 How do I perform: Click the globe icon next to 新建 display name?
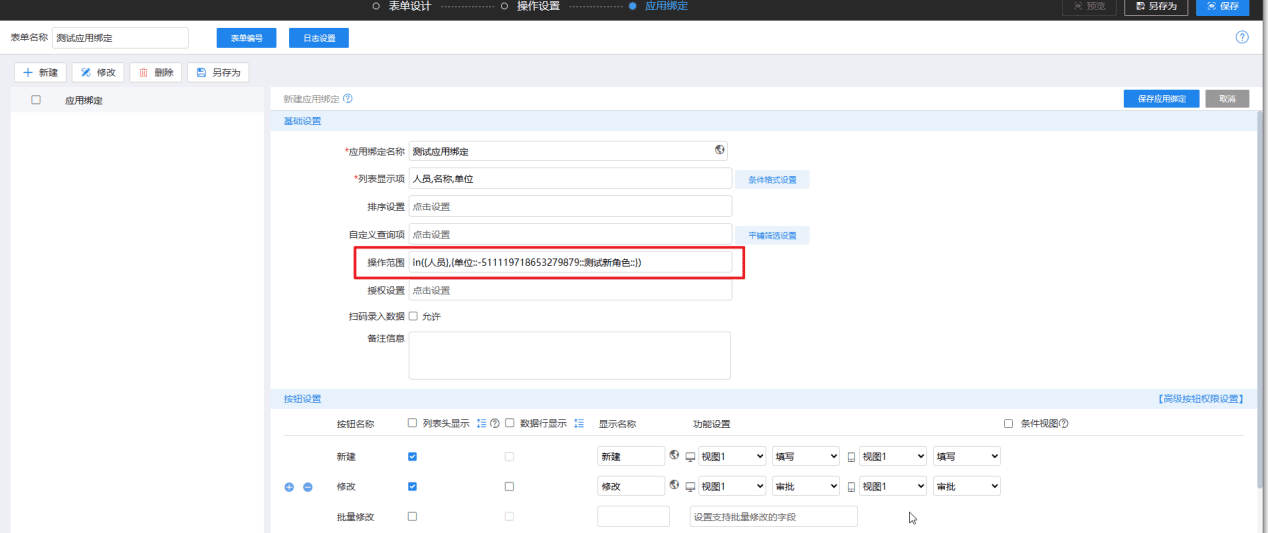pos(674,455)
